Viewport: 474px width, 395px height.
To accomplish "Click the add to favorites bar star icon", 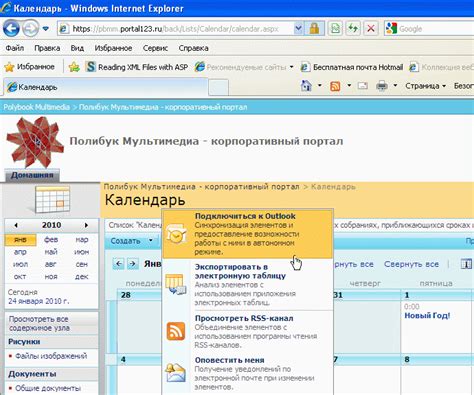I will 74,67.
